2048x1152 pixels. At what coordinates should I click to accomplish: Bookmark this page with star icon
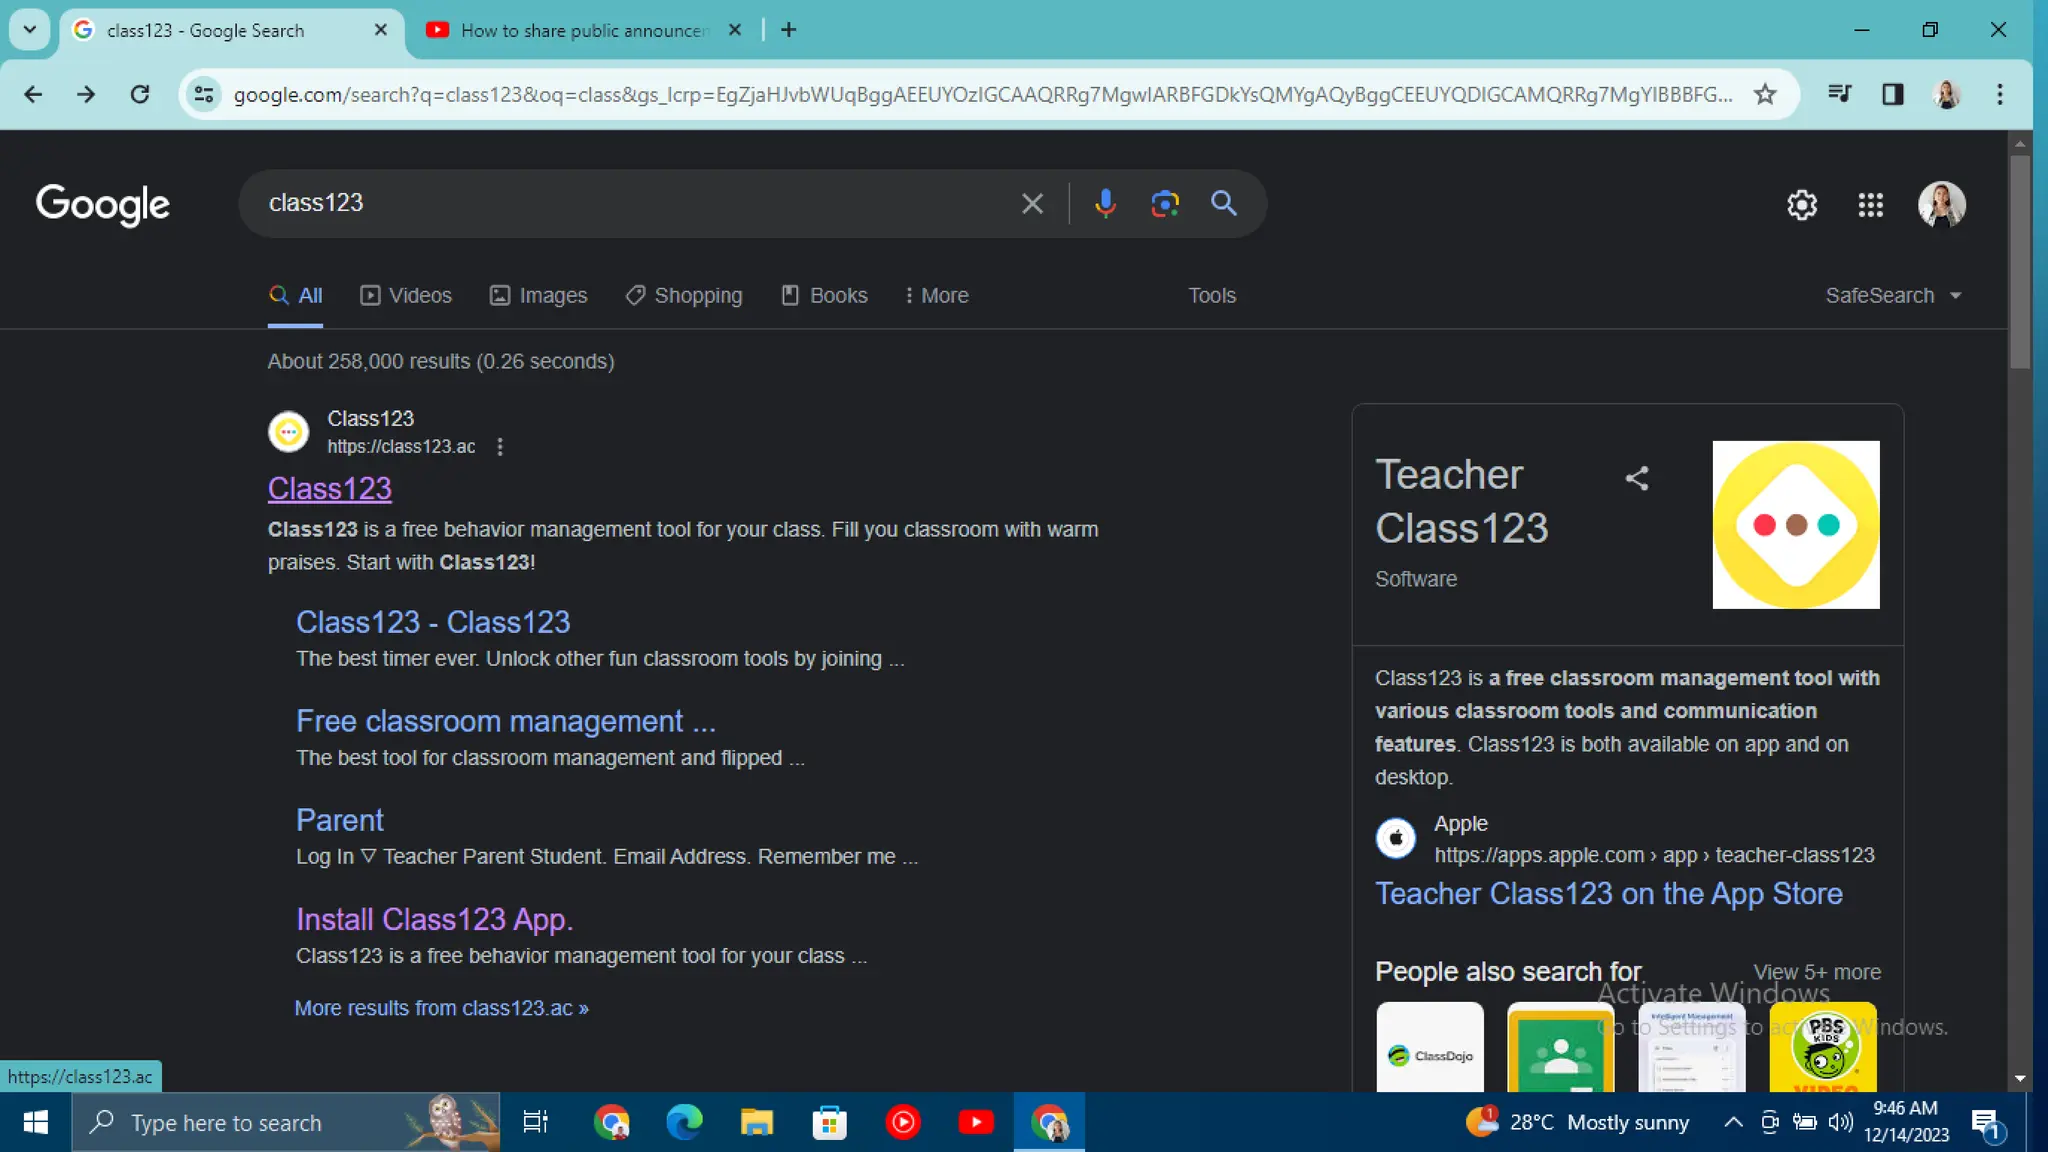tap(1765, 94)
